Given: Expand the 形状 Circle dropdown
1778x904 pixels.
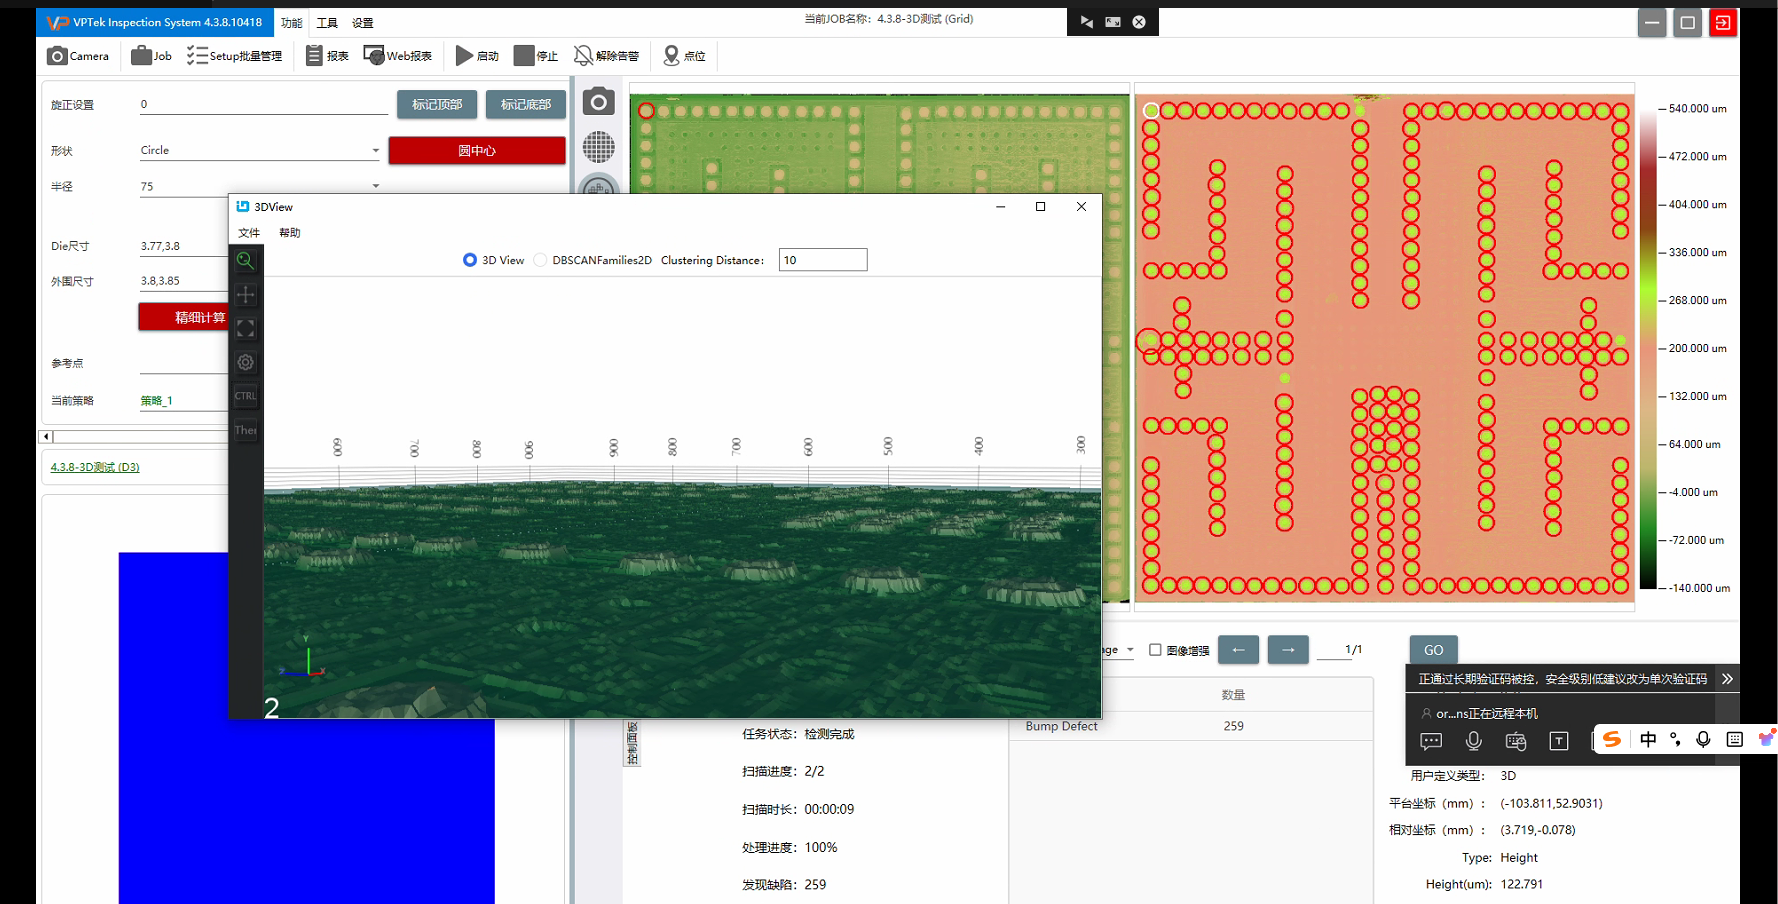Looking at the screenshot, I should [x=375, y=151].
